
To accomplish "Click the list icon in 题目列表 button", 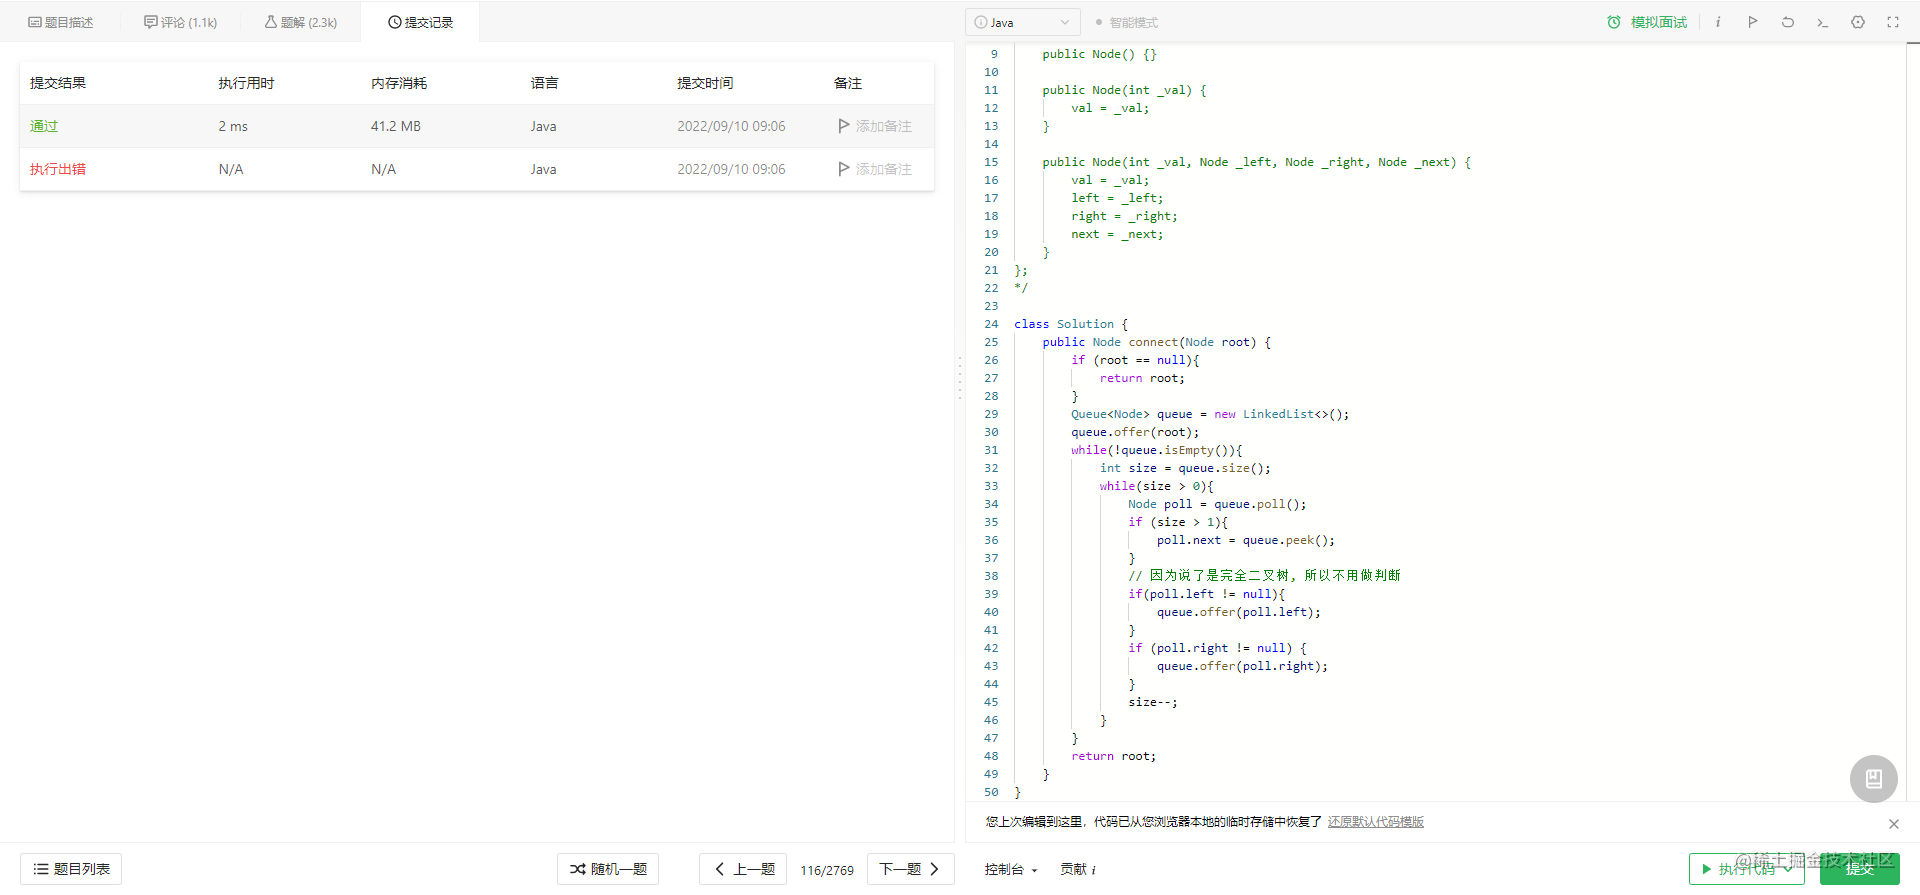I will (41, 869).
